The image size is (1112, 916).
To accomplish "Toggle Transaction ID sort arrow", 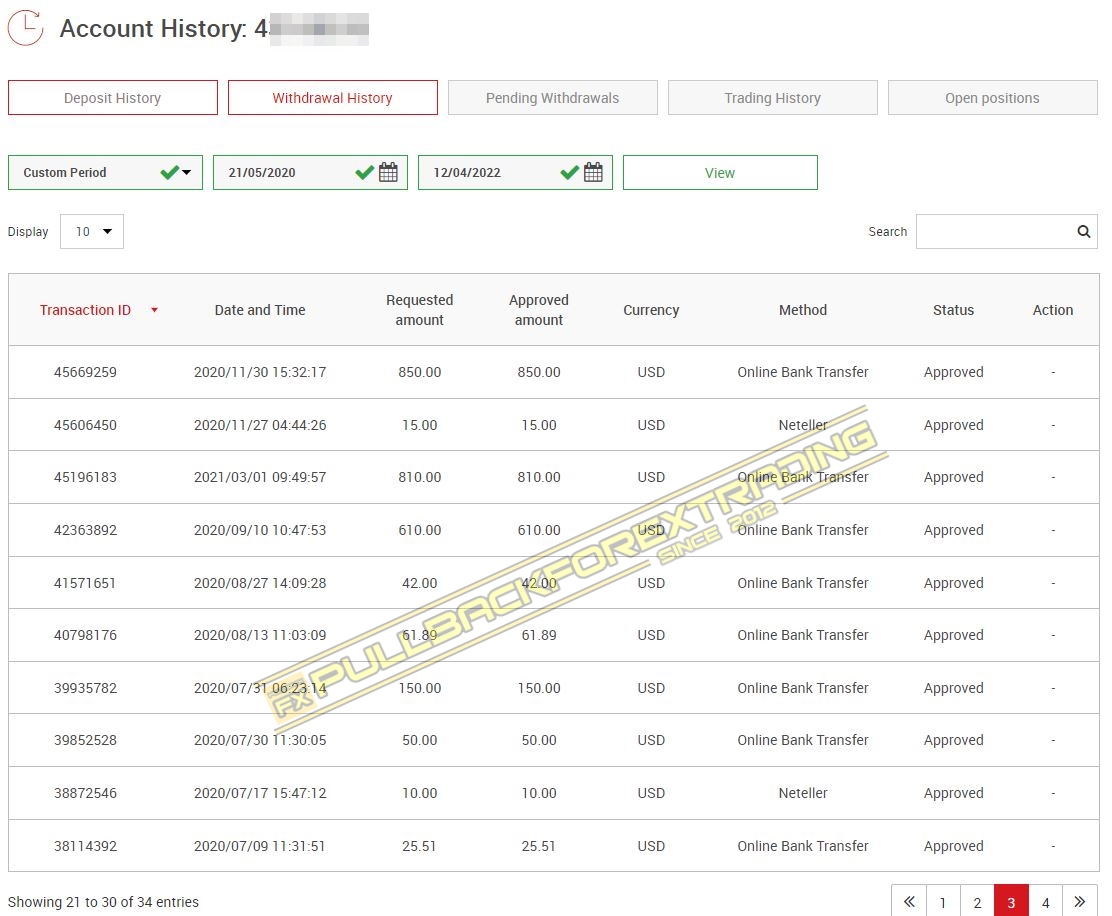I will point(154,310).
